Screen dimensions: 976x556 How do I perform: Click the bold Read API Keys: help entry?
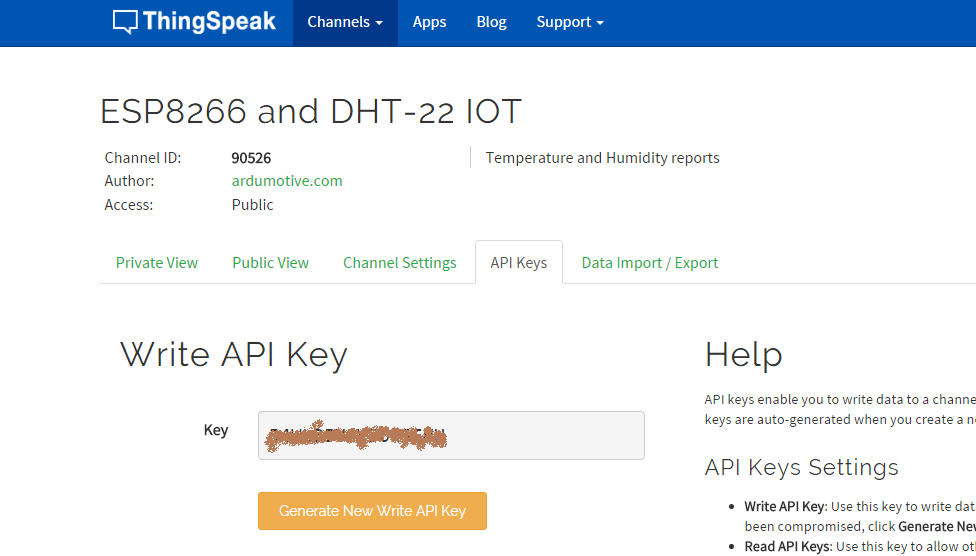pyautogui.click(x=788, y=547)
